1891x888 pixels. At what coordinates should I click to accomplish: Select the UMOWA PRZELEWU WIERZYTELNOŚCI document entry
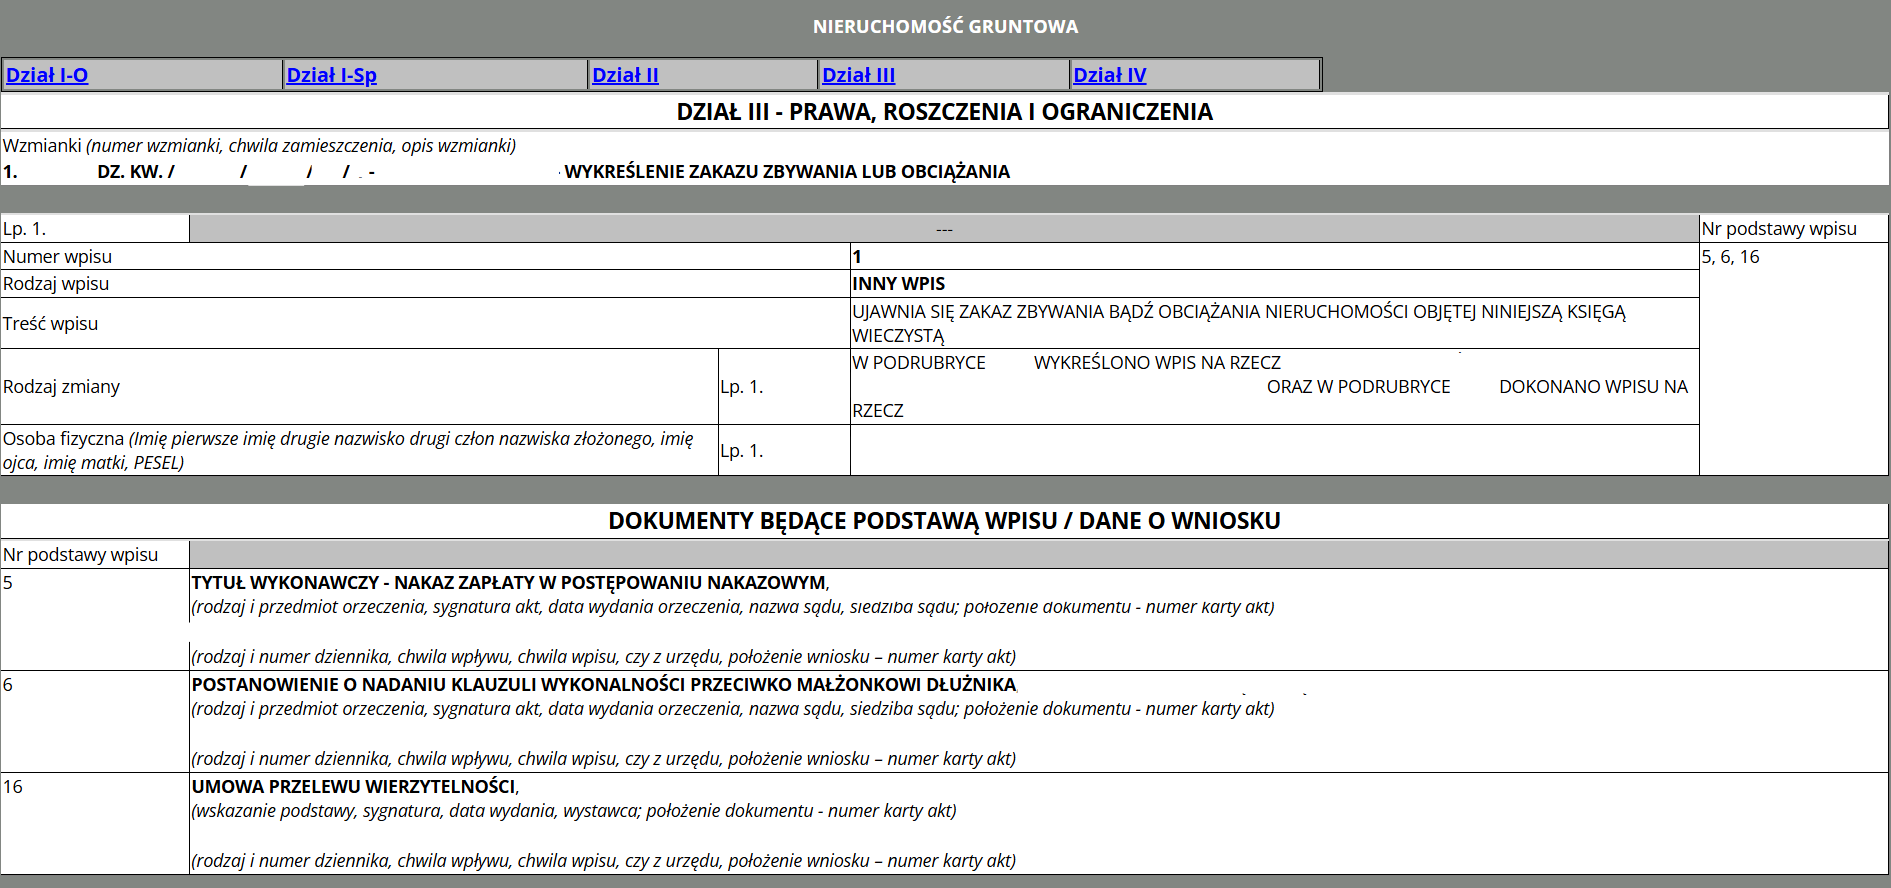click(354, 787)
